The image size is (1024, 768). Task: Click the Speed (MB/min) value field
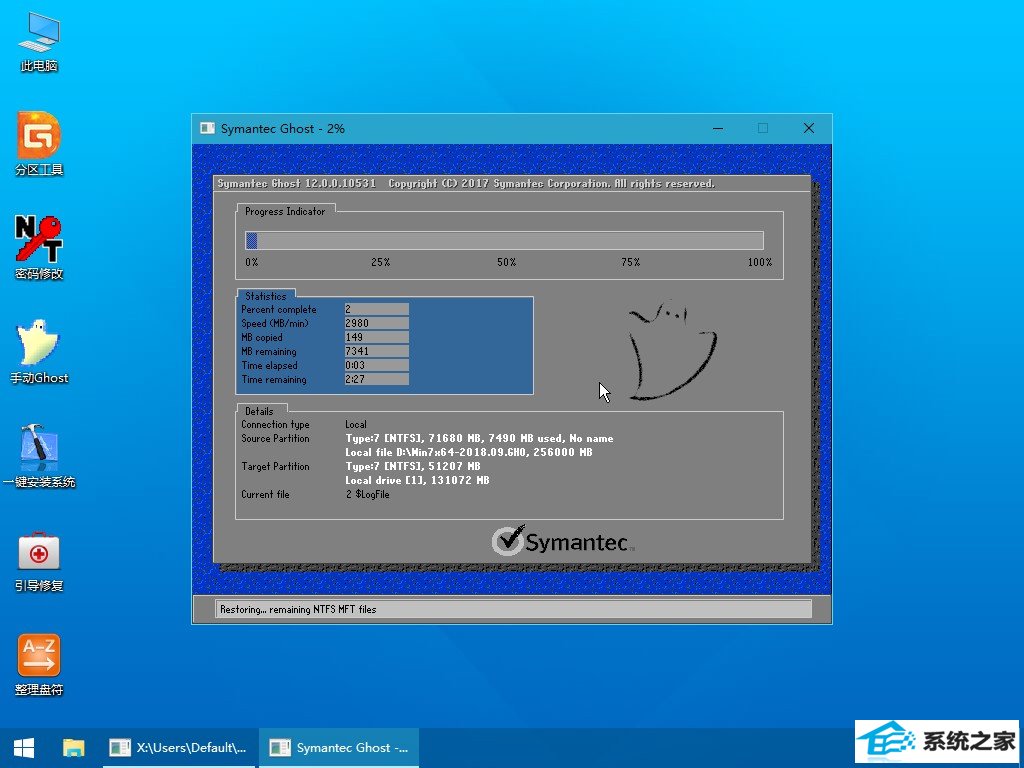point(376,324)
